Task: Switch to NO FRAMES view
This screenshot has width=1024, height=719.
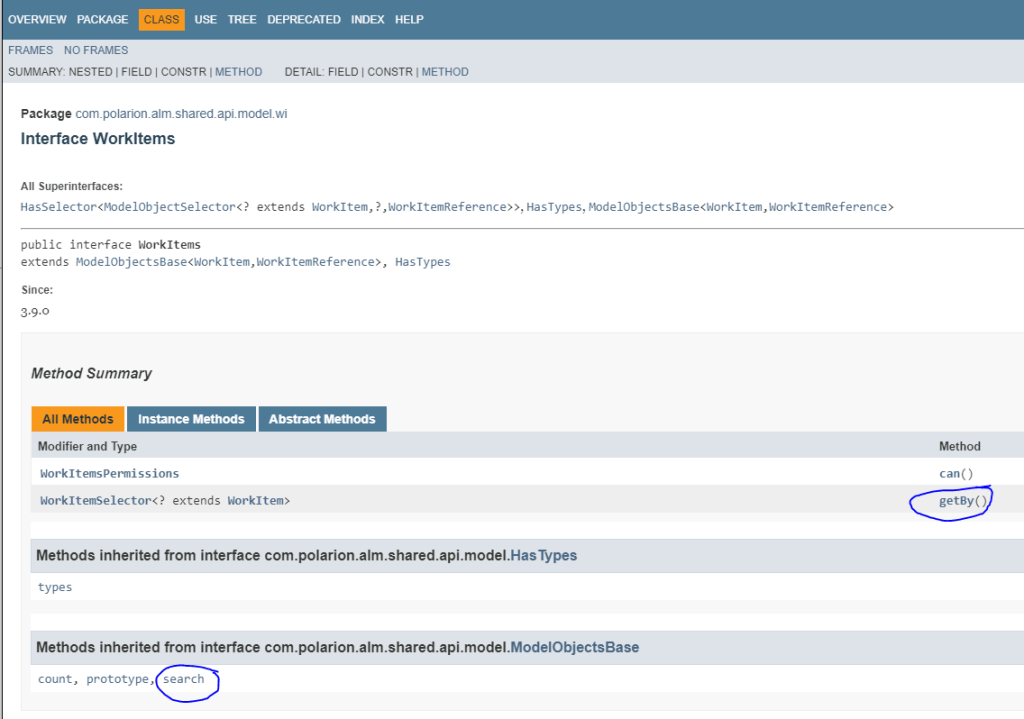Action: tap(96, 50)
